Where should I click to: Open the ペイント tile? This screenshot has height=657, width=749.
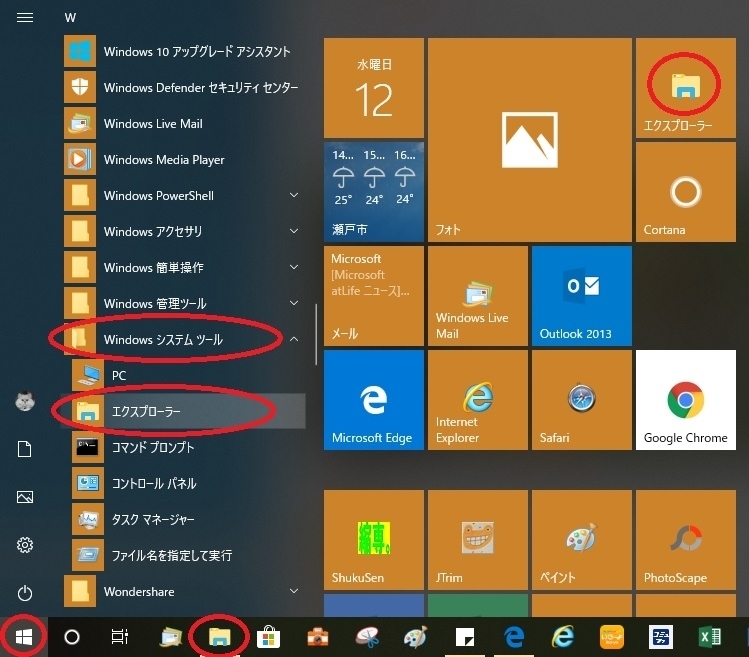pyautogui.click(x=582, y=540)
